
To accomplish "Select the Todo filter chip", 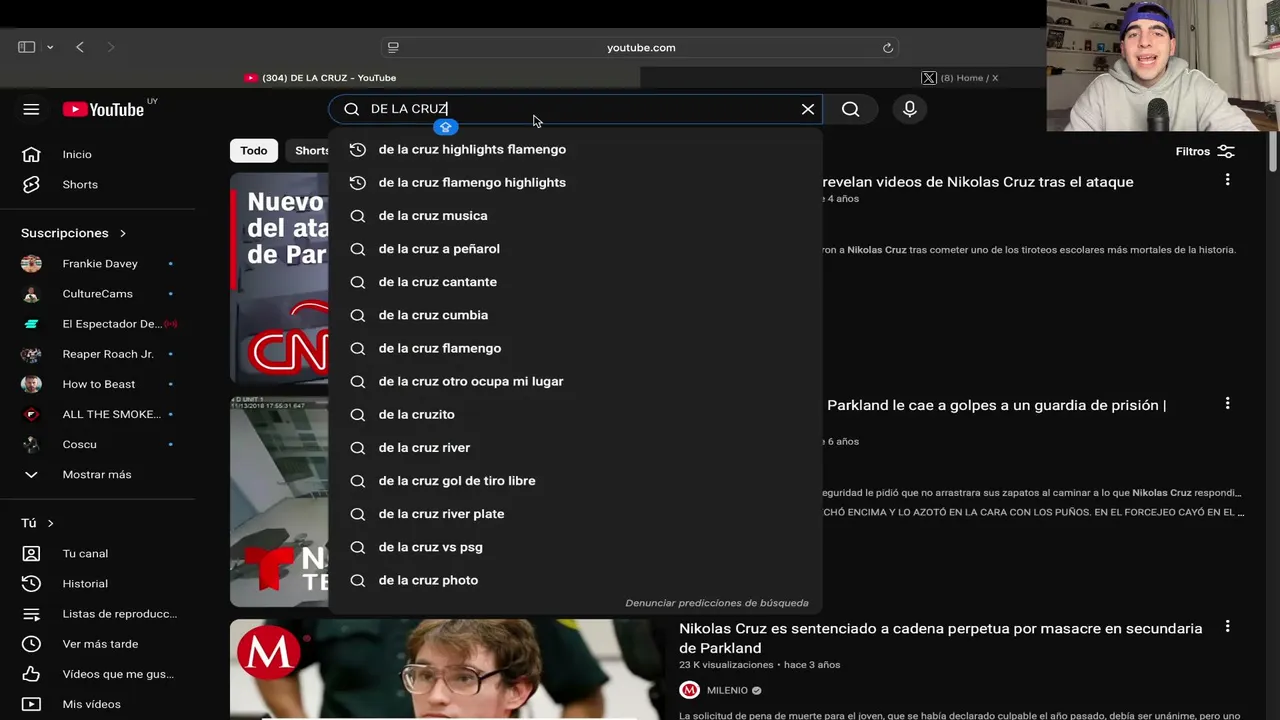I will pyautogui.click(x=254, y=150).
